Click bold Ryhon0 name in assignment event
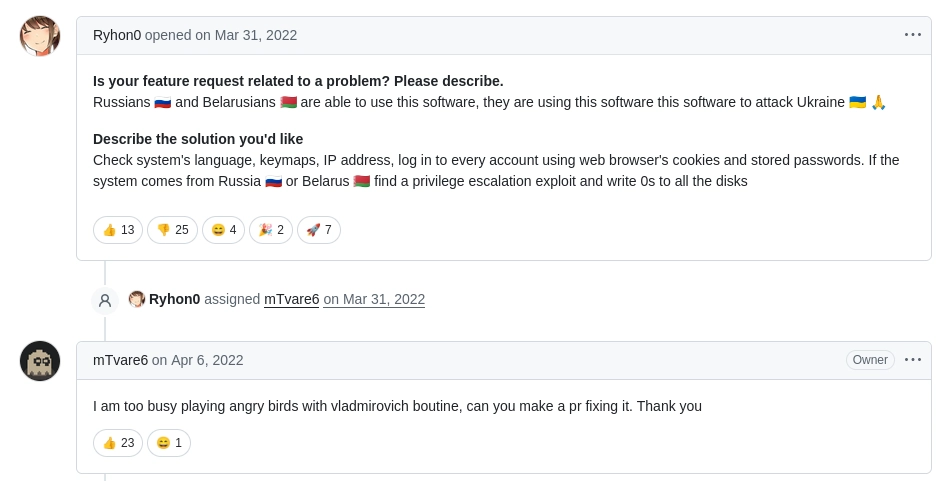Image resolution: width=942 pixels, height=481 pixels. pyautogui.click(x=174, y=299)
